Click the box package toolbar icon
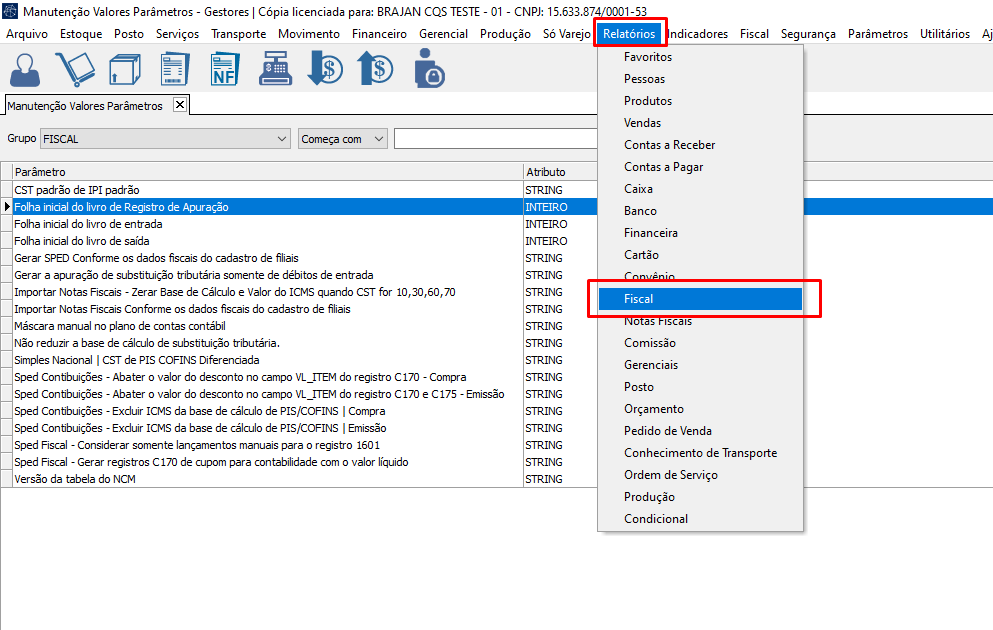Viewport: 993px width, 630px height. pos(124,69)
